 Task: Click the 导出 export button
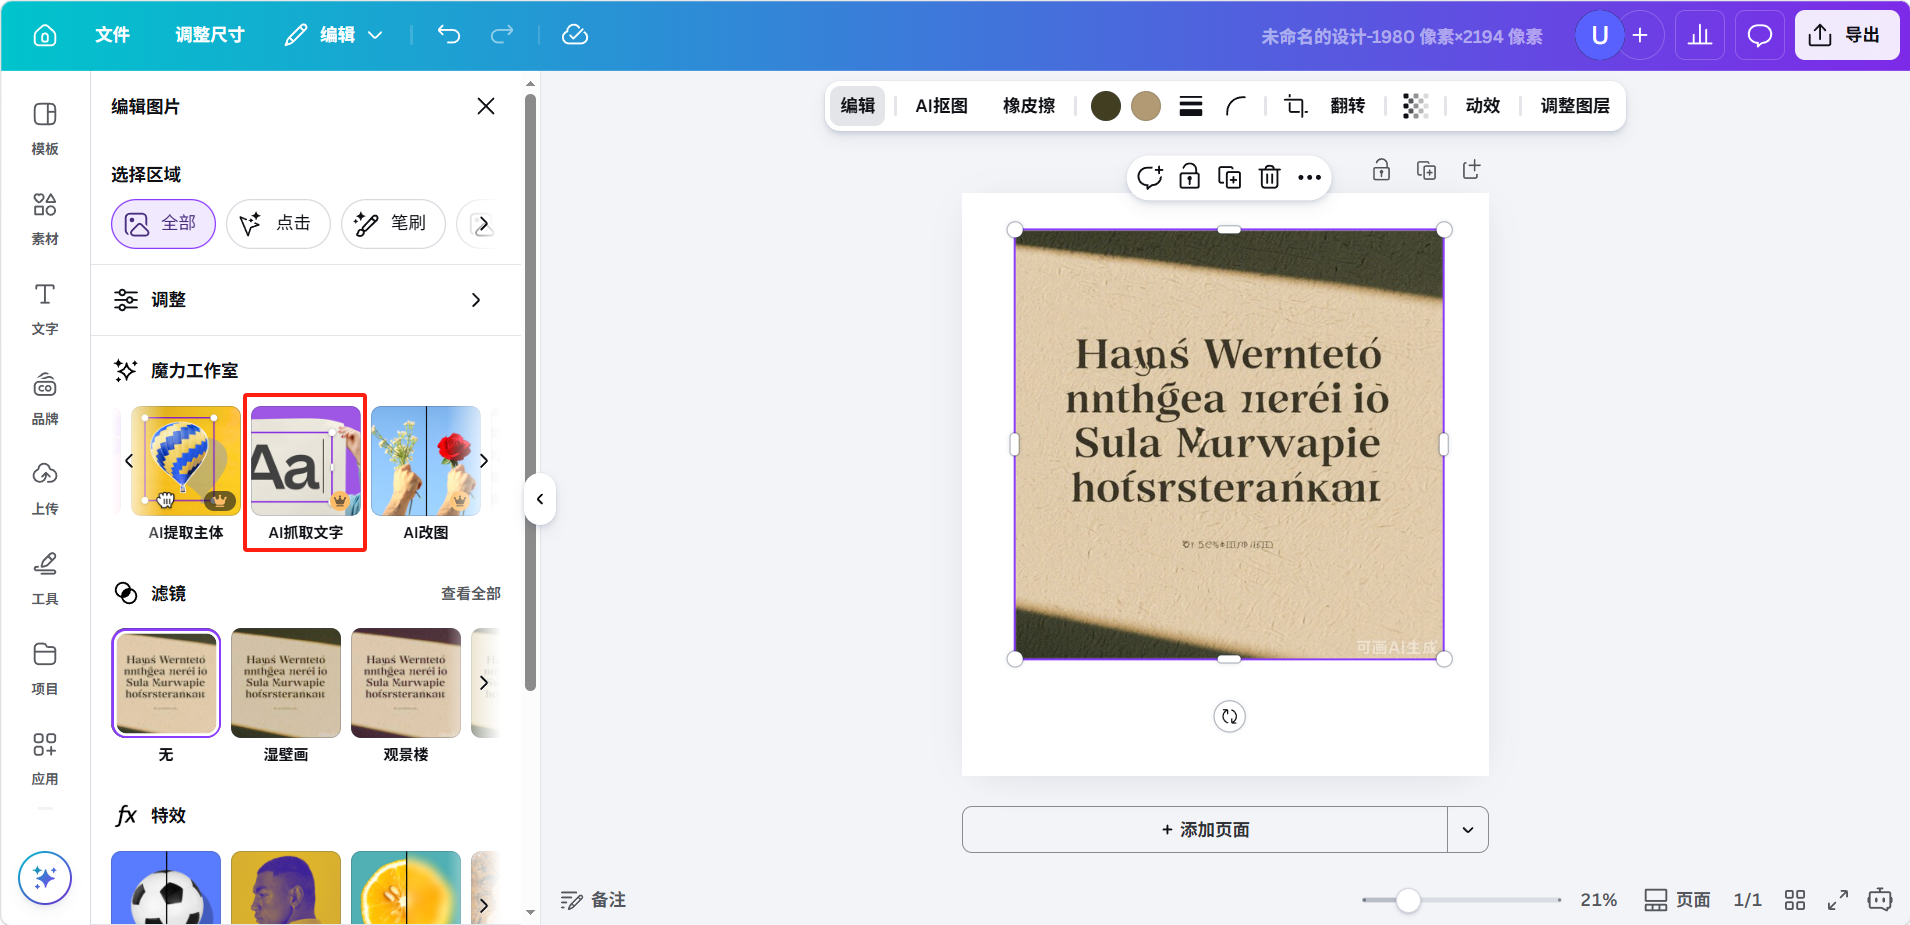[1846, 36]
